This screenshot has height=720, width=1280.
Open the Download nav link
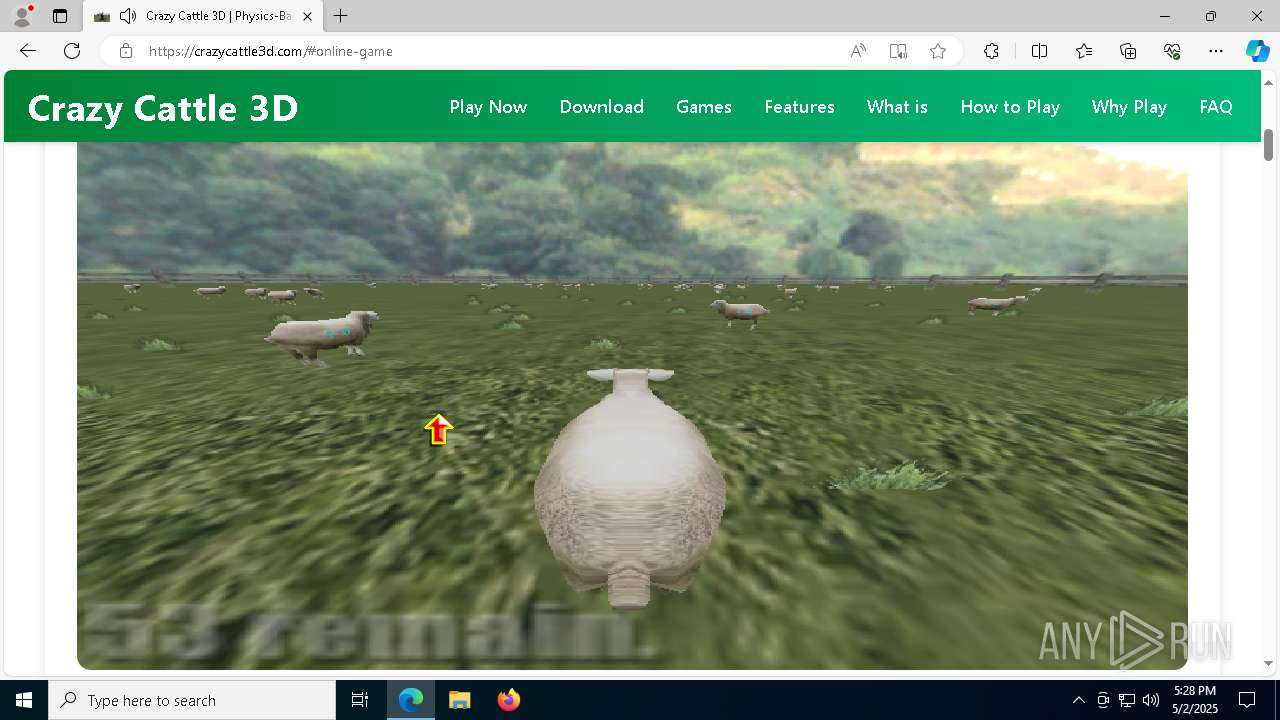[602, 107]
